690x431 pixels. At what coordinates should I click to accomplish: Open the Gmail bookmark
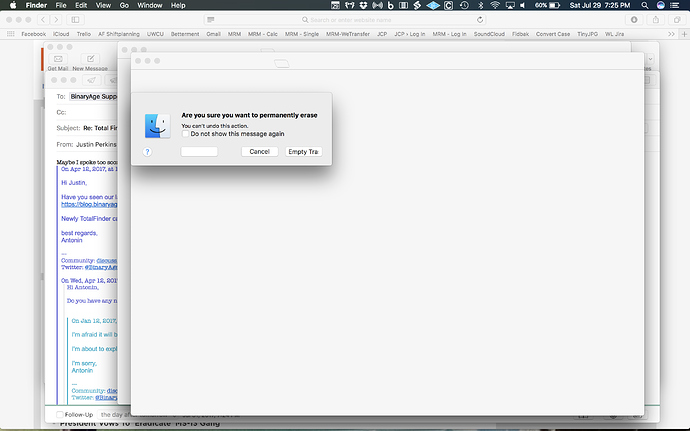click(x=213, y=34)
